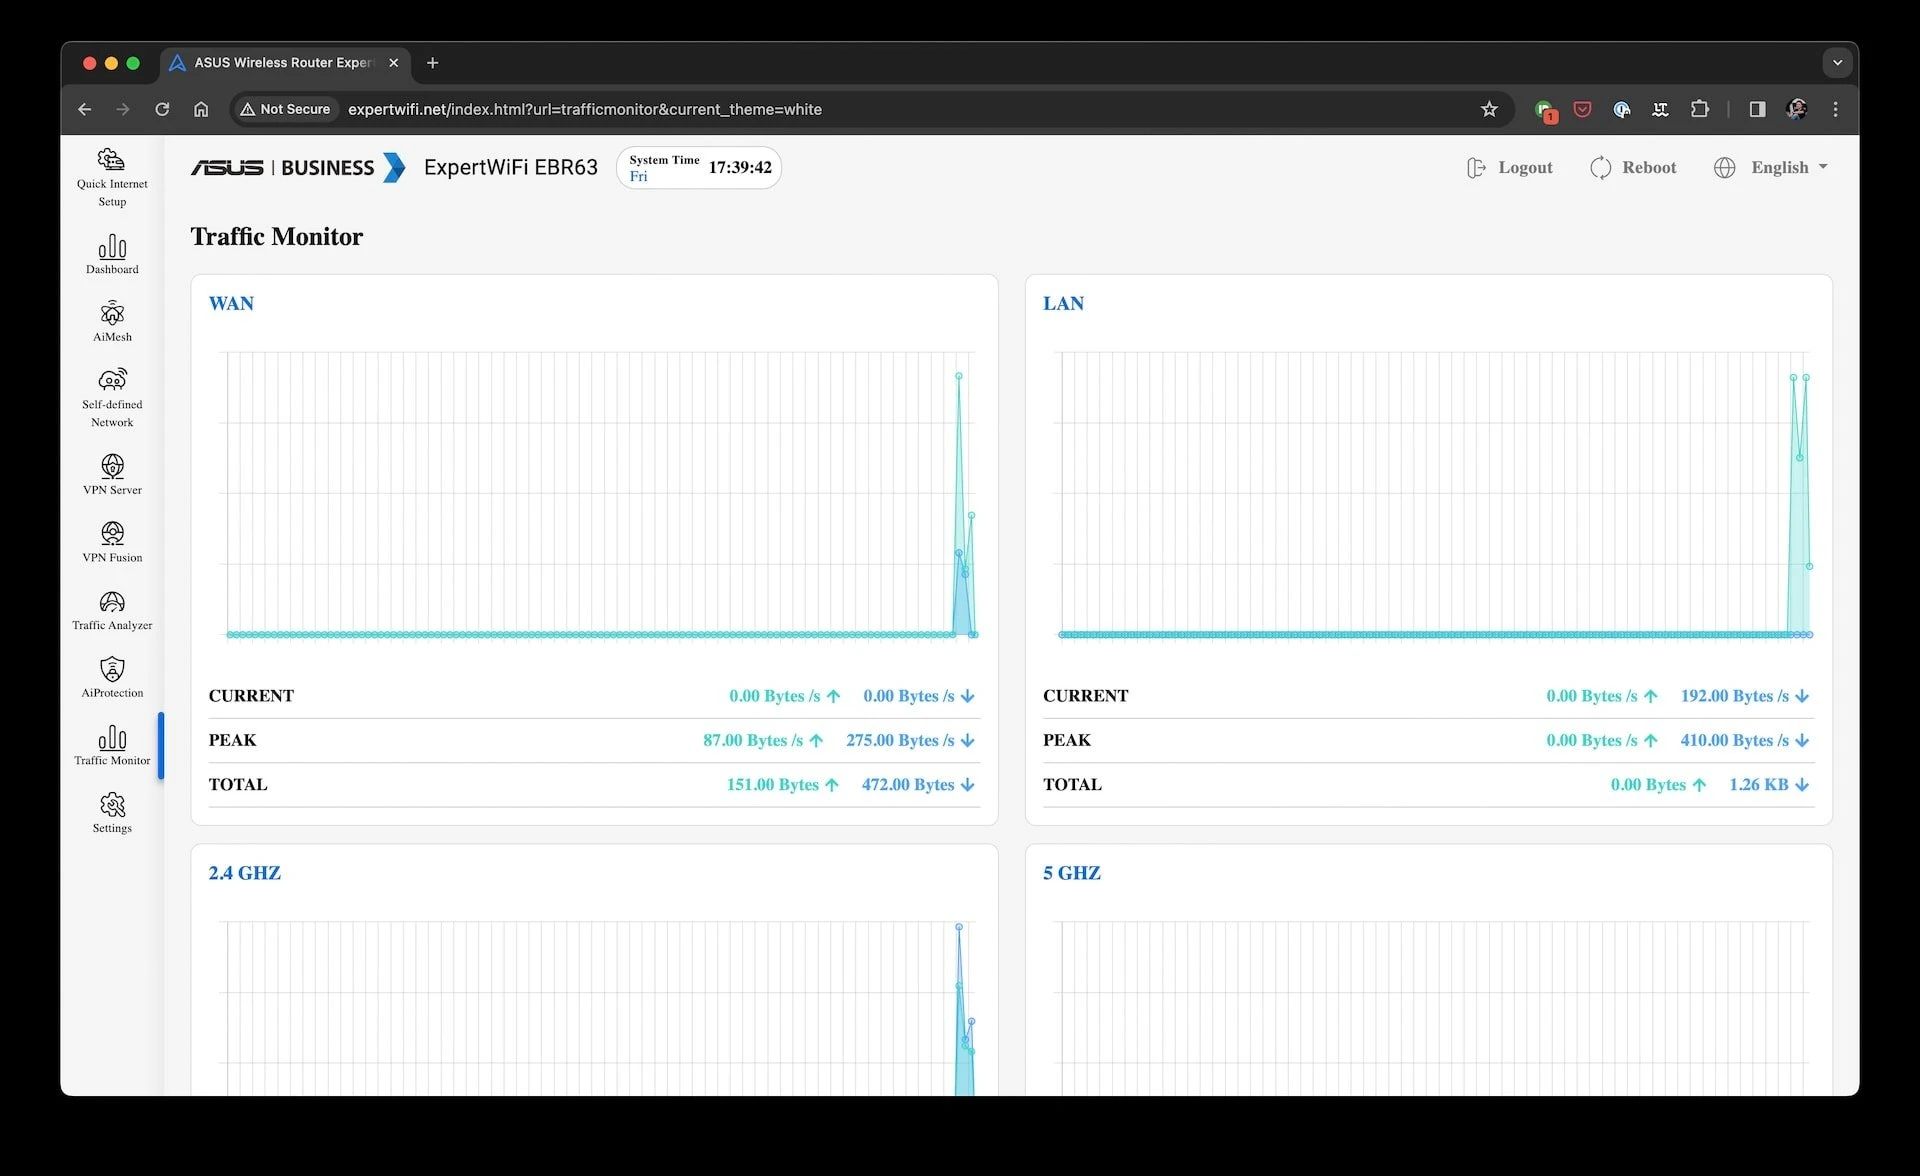Click LAN total download 1.26 KB
Viewport: 1920px width, 1176px height.
(1769, 784)
